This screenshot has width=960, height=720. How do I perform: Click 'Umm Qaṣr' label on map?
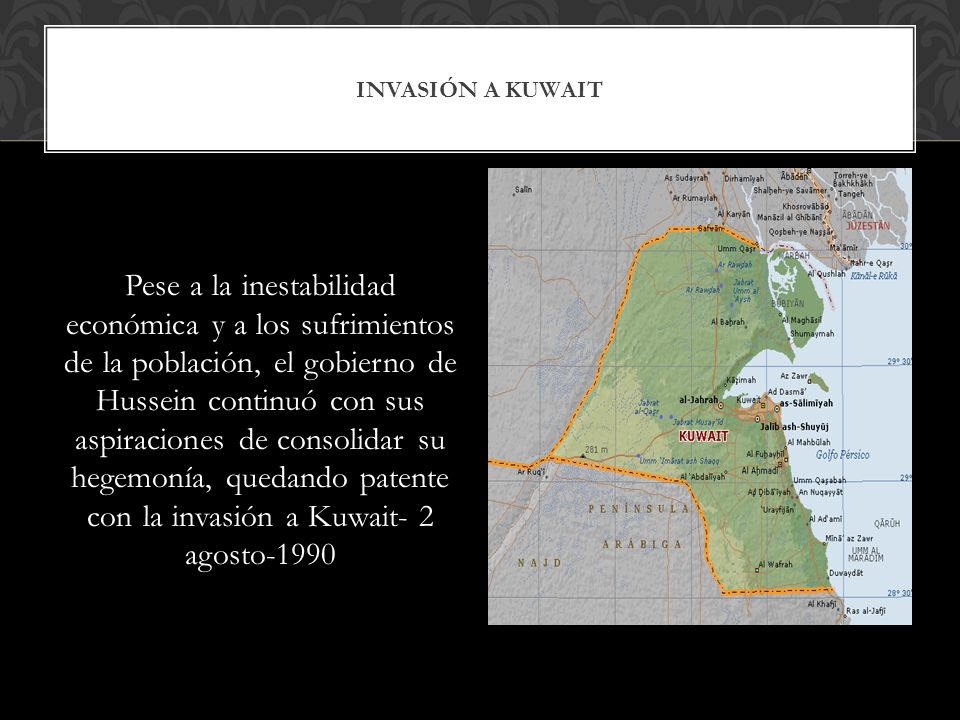tap(736, 249)
